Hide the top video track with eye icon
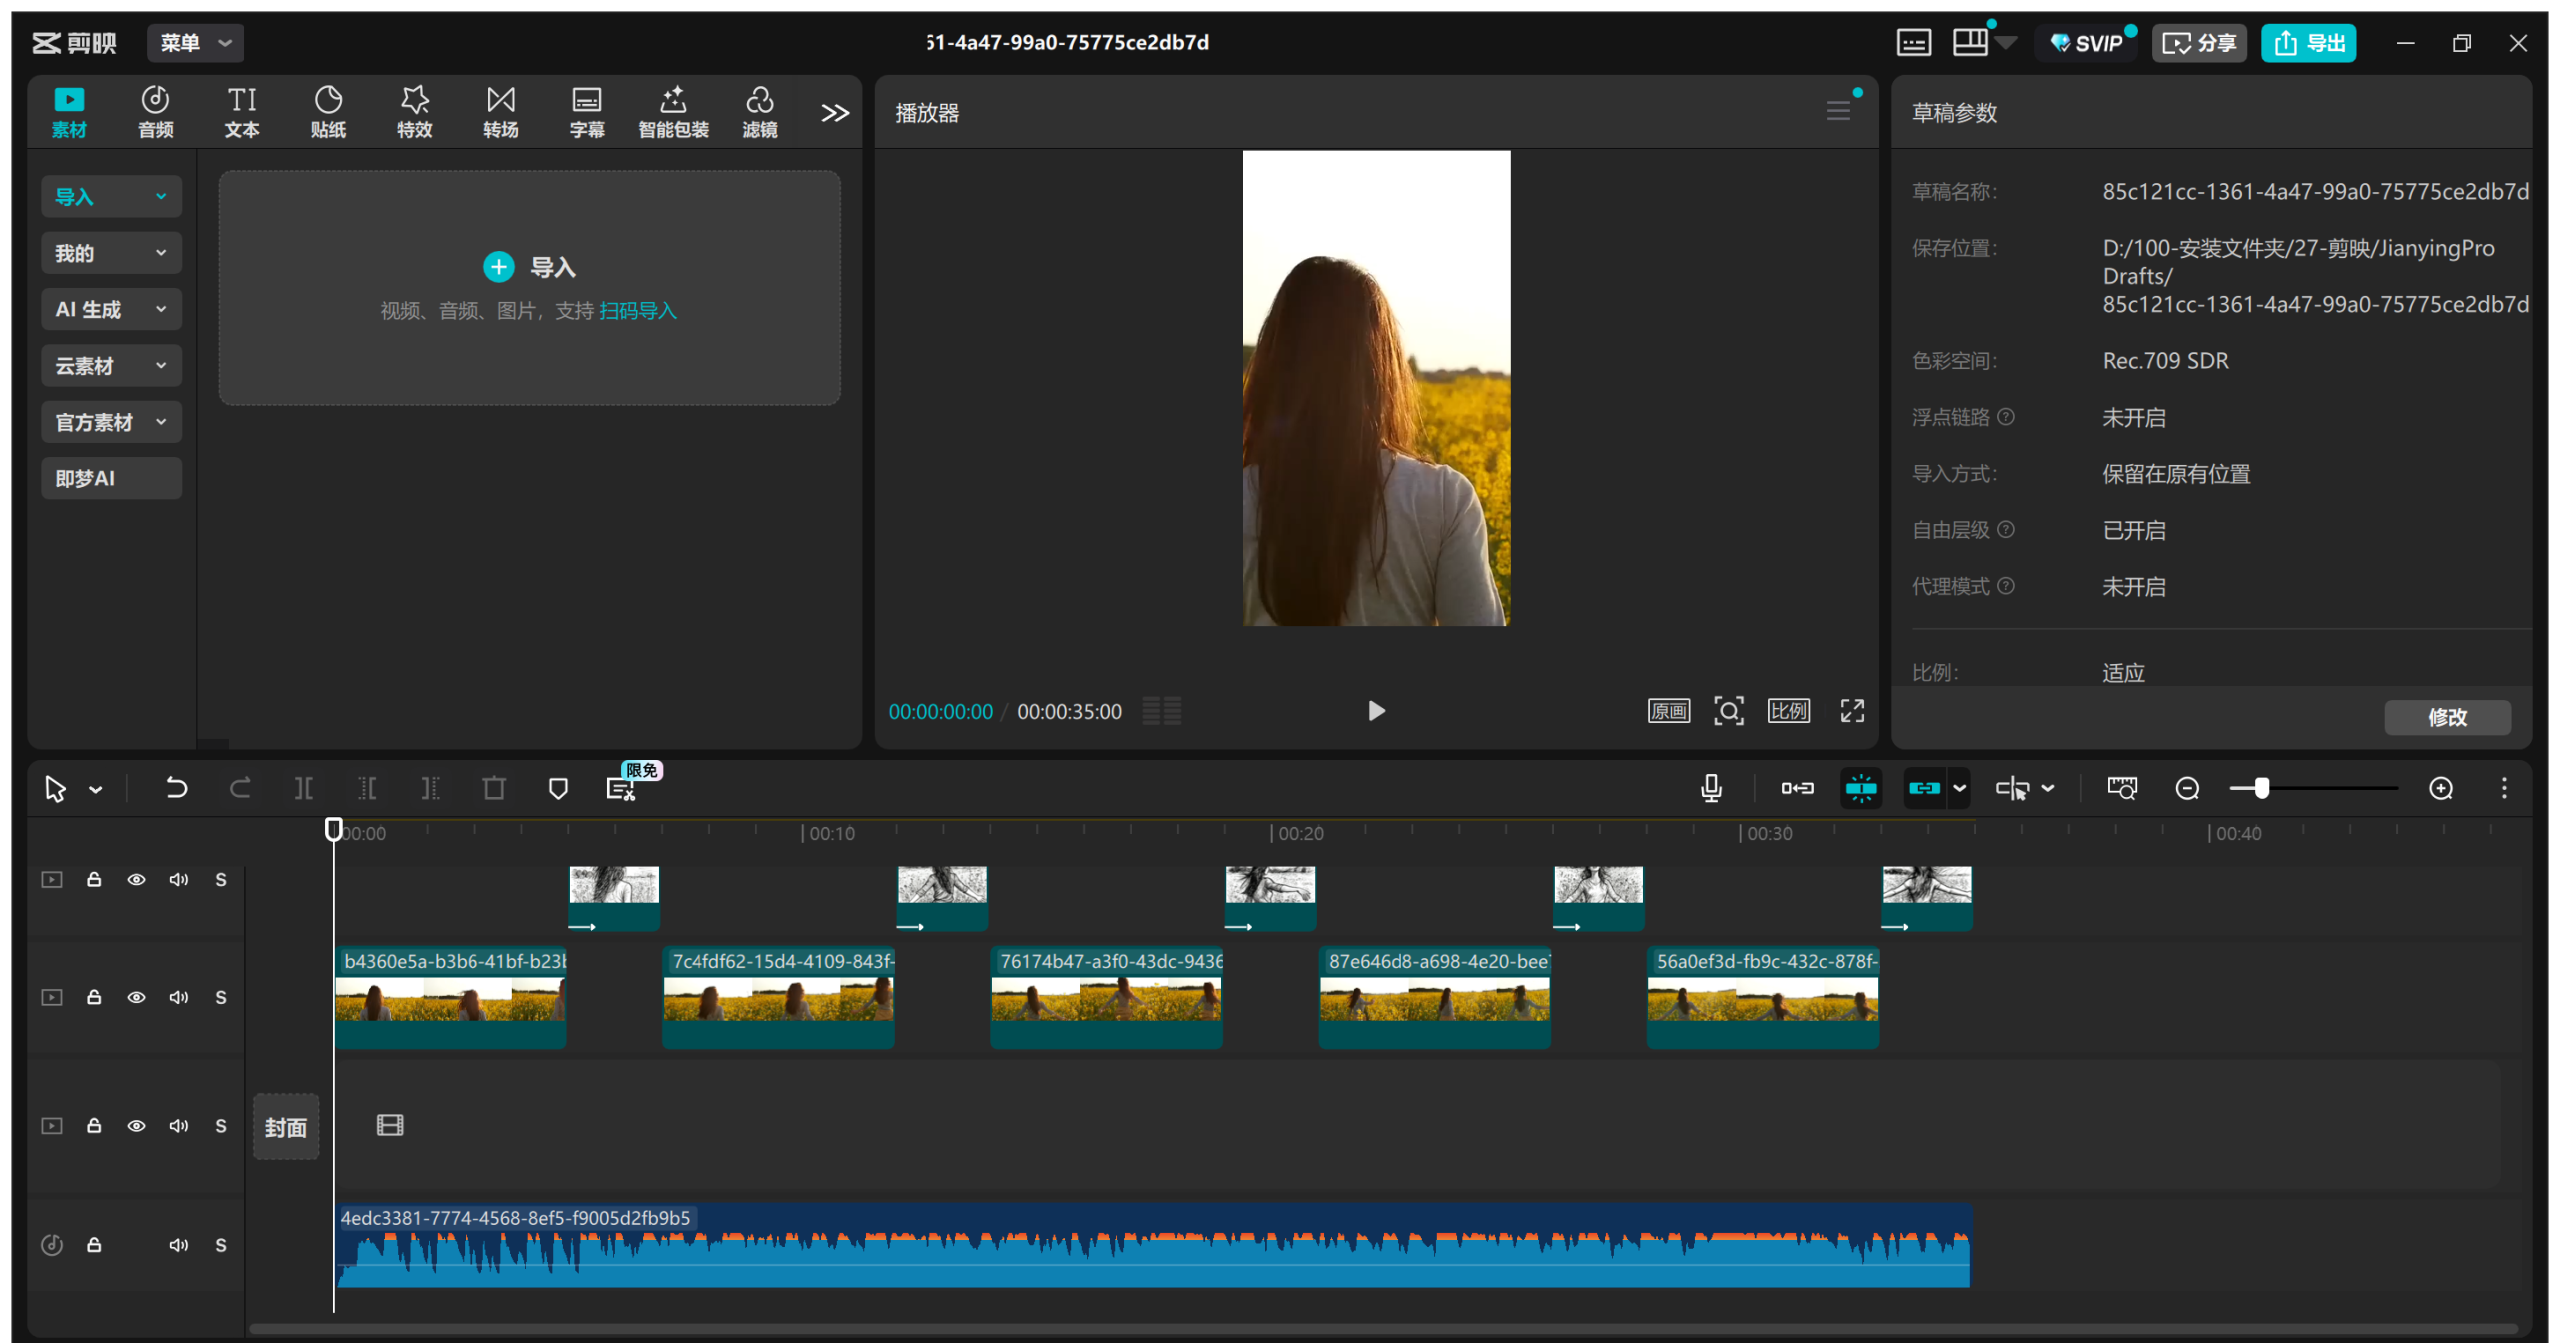2560x1343 pixels. tap(136, 880)
